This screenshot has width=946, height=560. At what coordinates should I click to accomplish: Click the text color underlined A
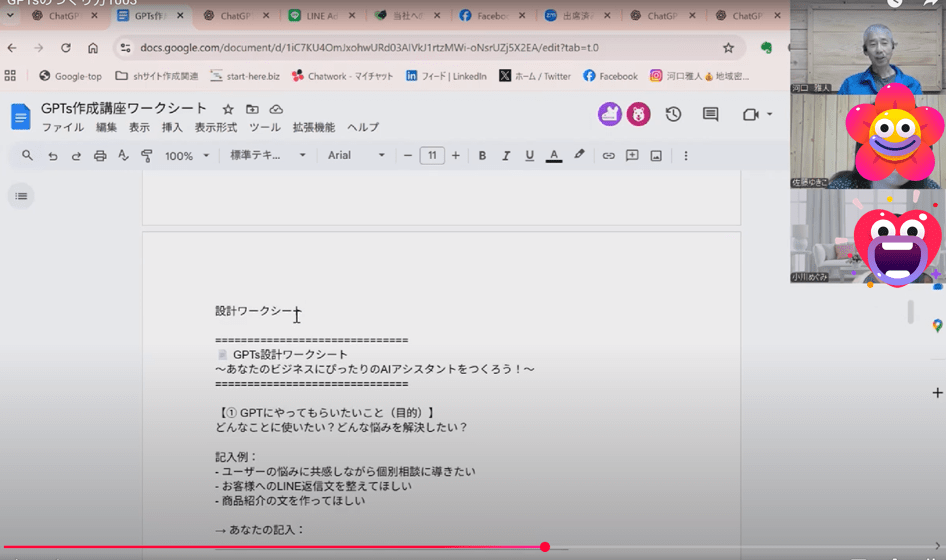554,156
